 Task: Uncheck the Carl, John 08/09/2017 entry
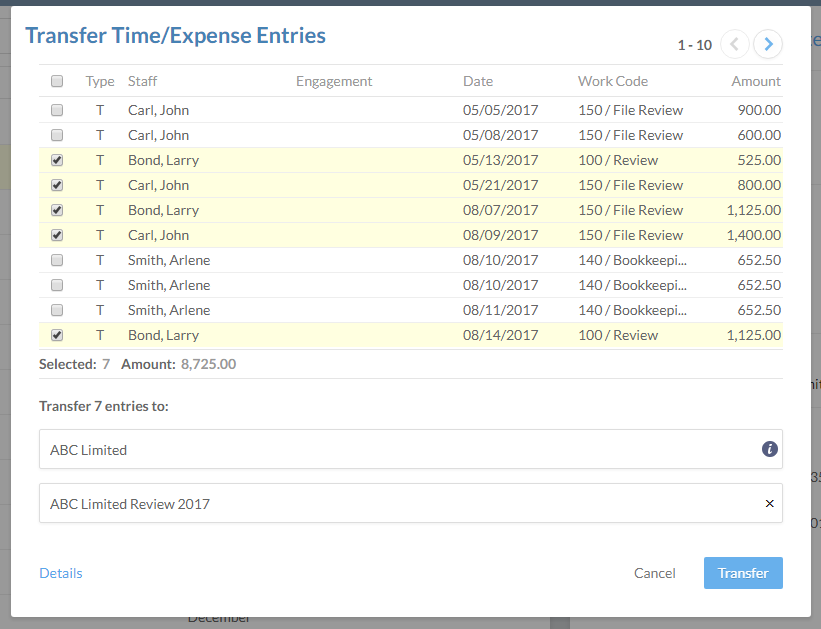57,235
